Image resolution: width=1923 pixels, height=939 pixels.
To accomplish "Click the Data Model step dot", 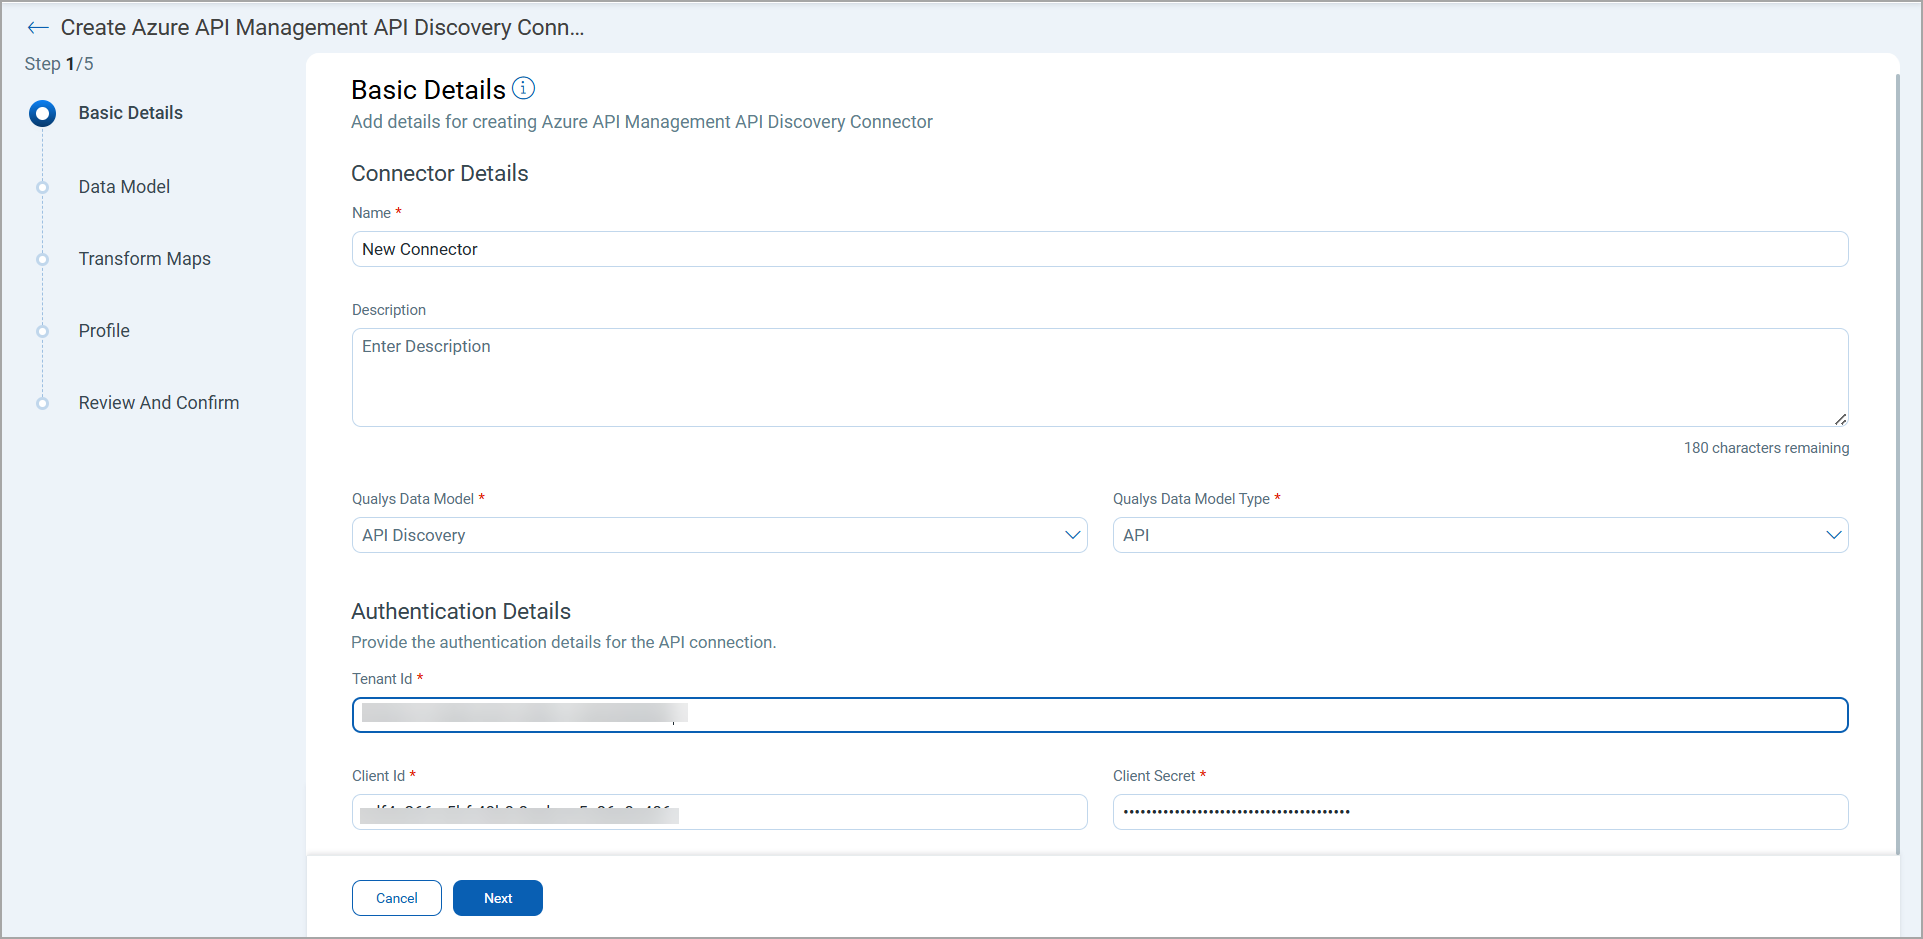I will tap(42, 187).
